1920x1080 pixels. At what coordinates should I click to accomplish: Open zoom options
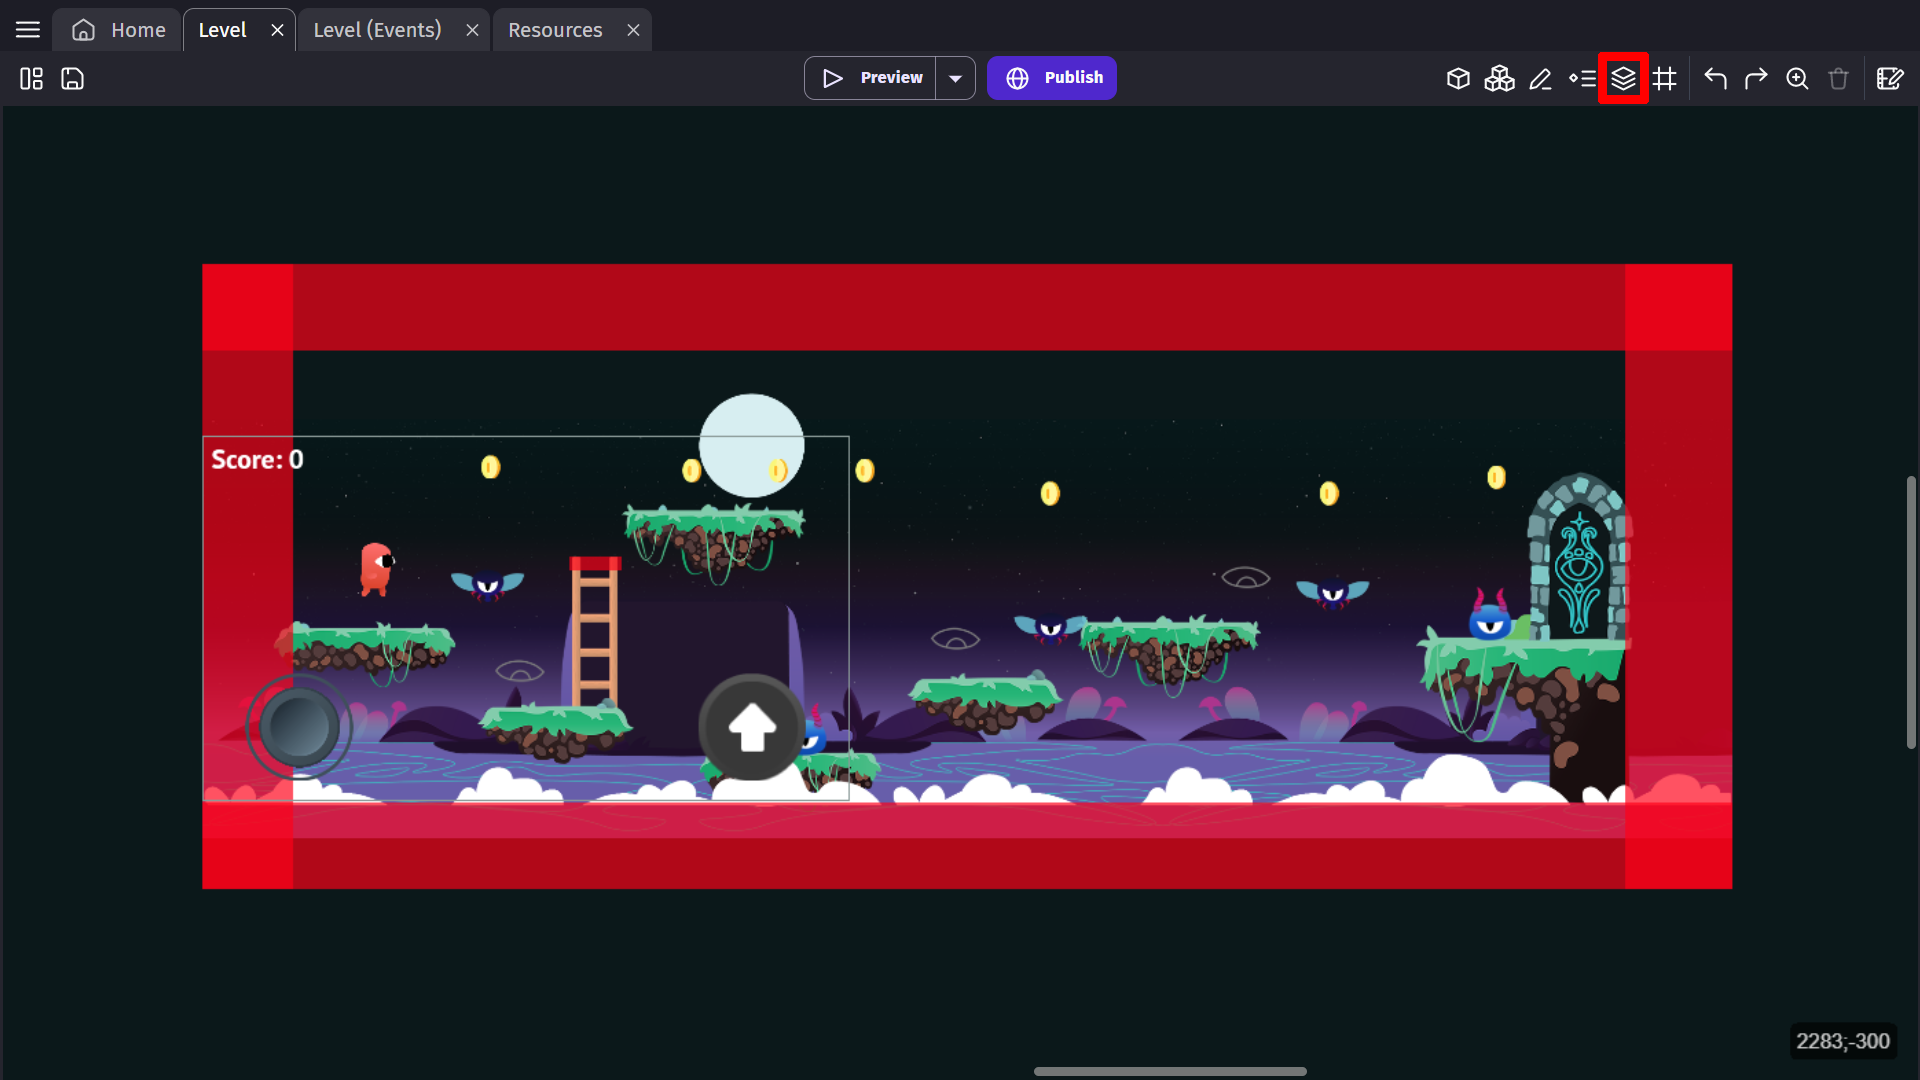tap(1797, 78)
